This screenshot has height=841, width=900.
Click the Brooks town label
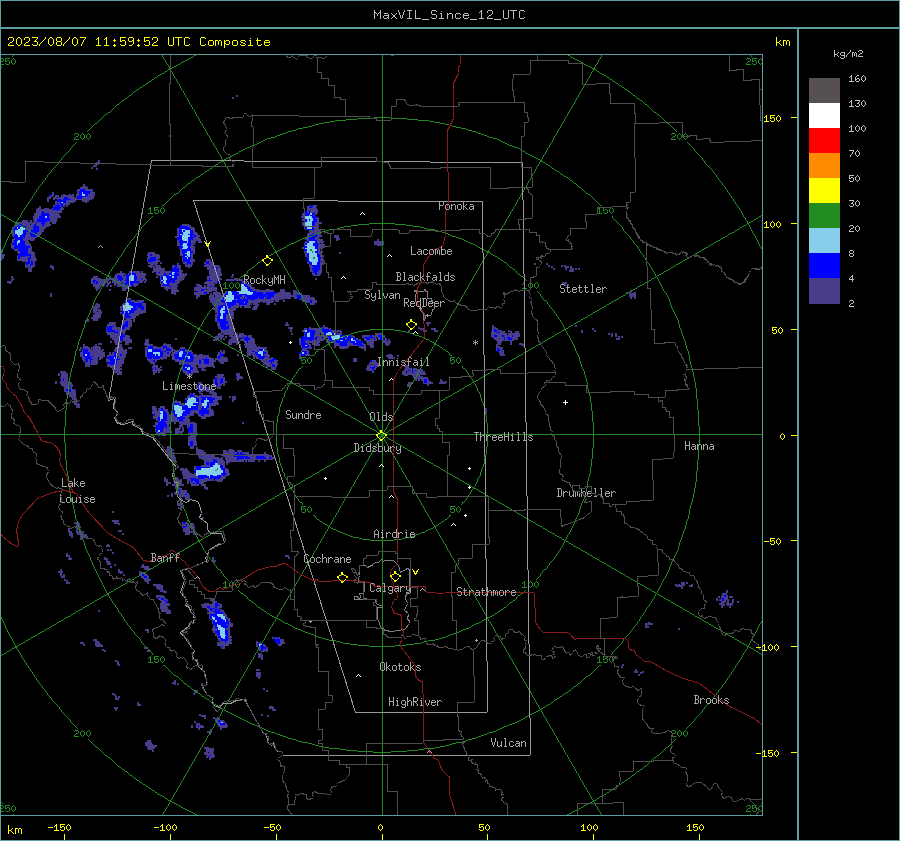pos(711,700)
